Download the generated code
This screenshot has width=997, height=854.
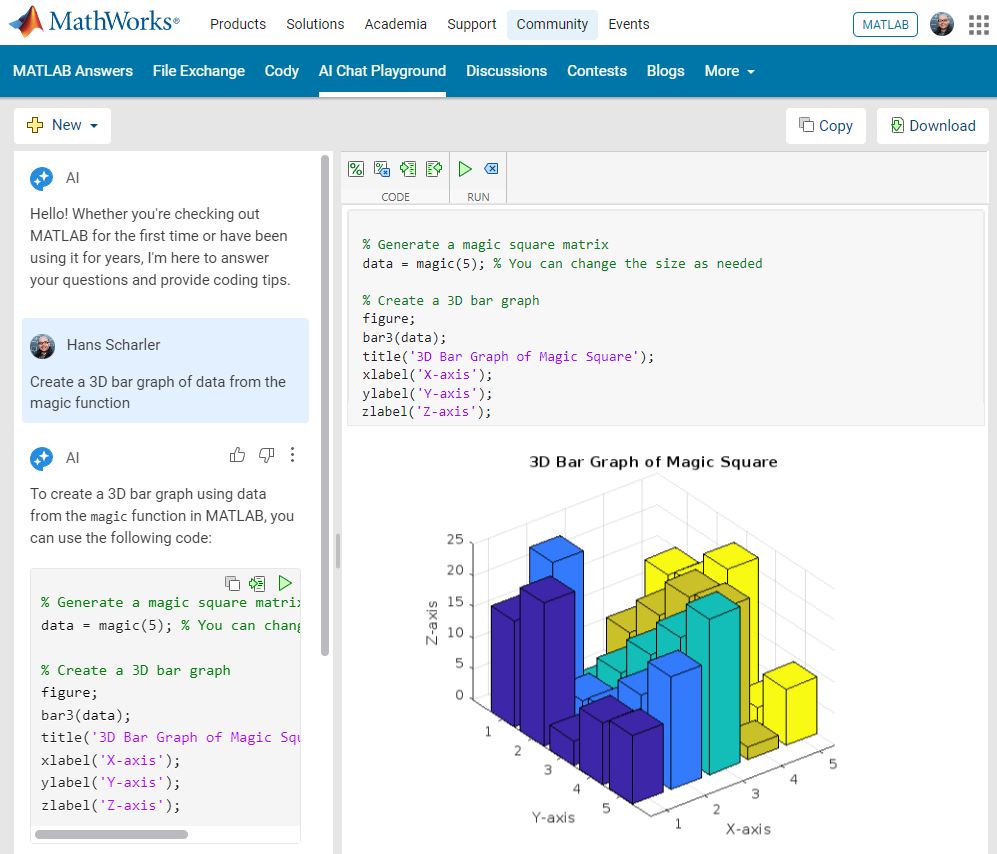click(932, 125)
